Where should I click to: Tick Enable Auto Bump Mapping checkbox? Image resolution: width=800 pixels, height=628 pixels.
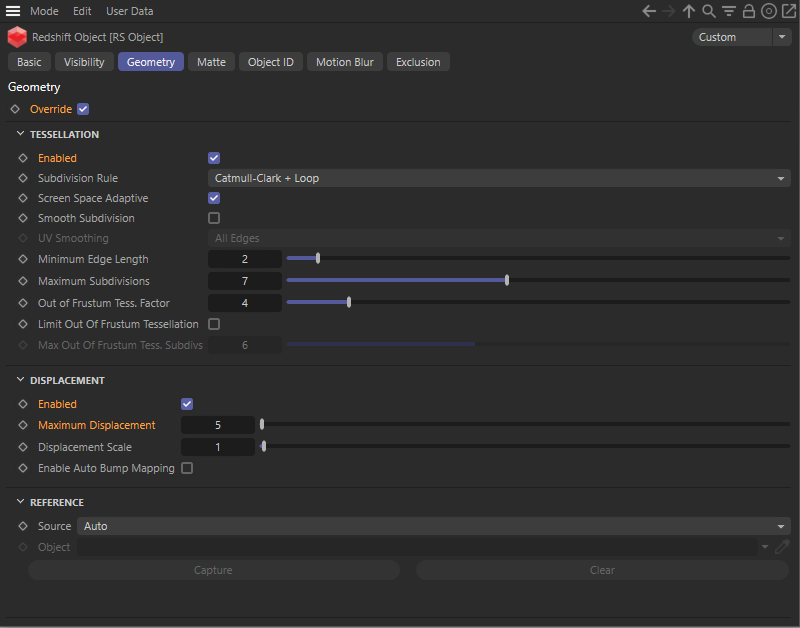[187, 468]
